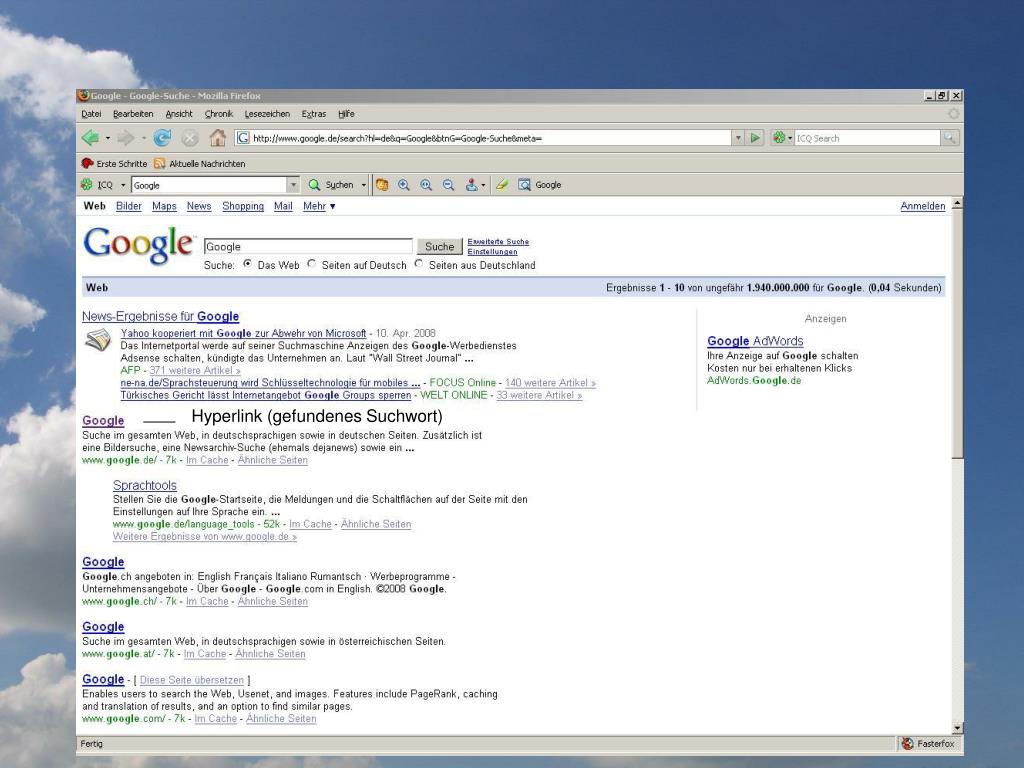Click the second magnifier icon on the toolbar
The height and width of the screenshot is (768, 1024).
[426, 185]
